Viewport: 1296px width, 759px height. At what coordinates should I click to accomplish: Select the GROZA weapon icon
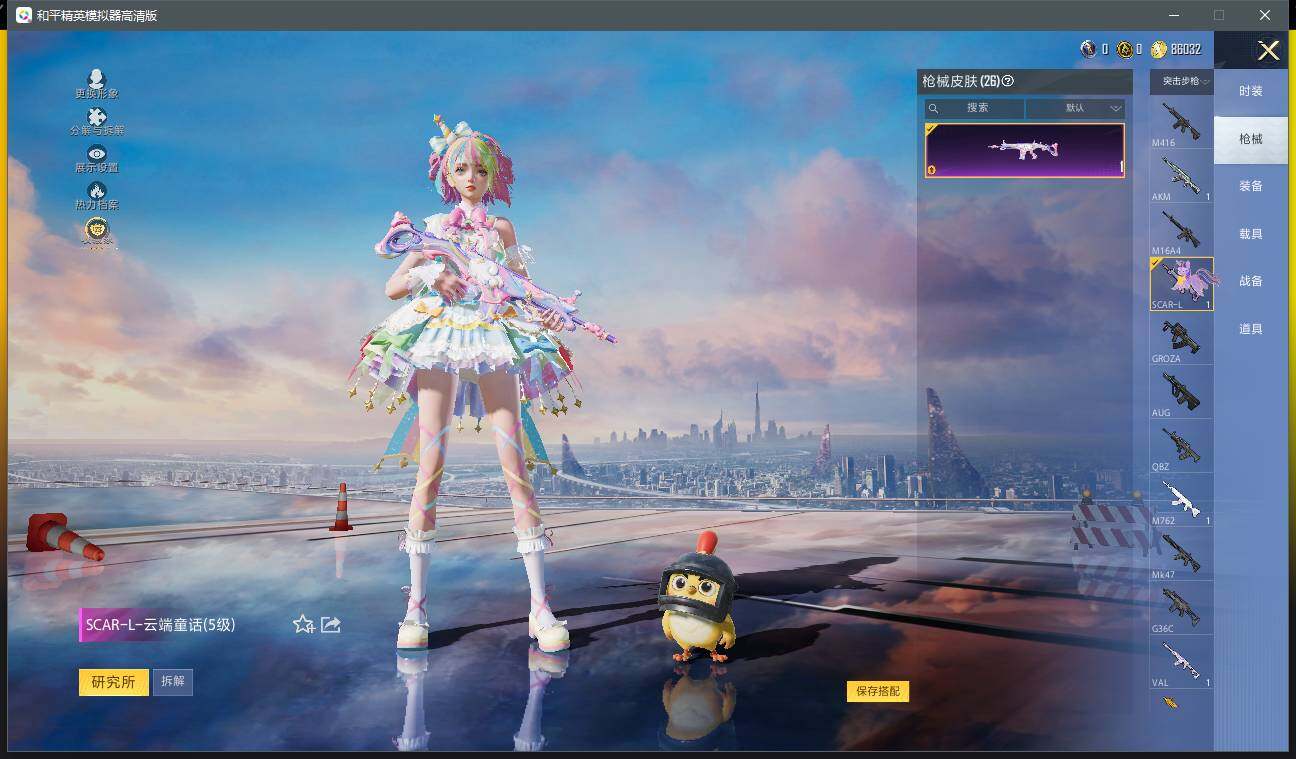pyautogui.click(x=1182, y=338)
